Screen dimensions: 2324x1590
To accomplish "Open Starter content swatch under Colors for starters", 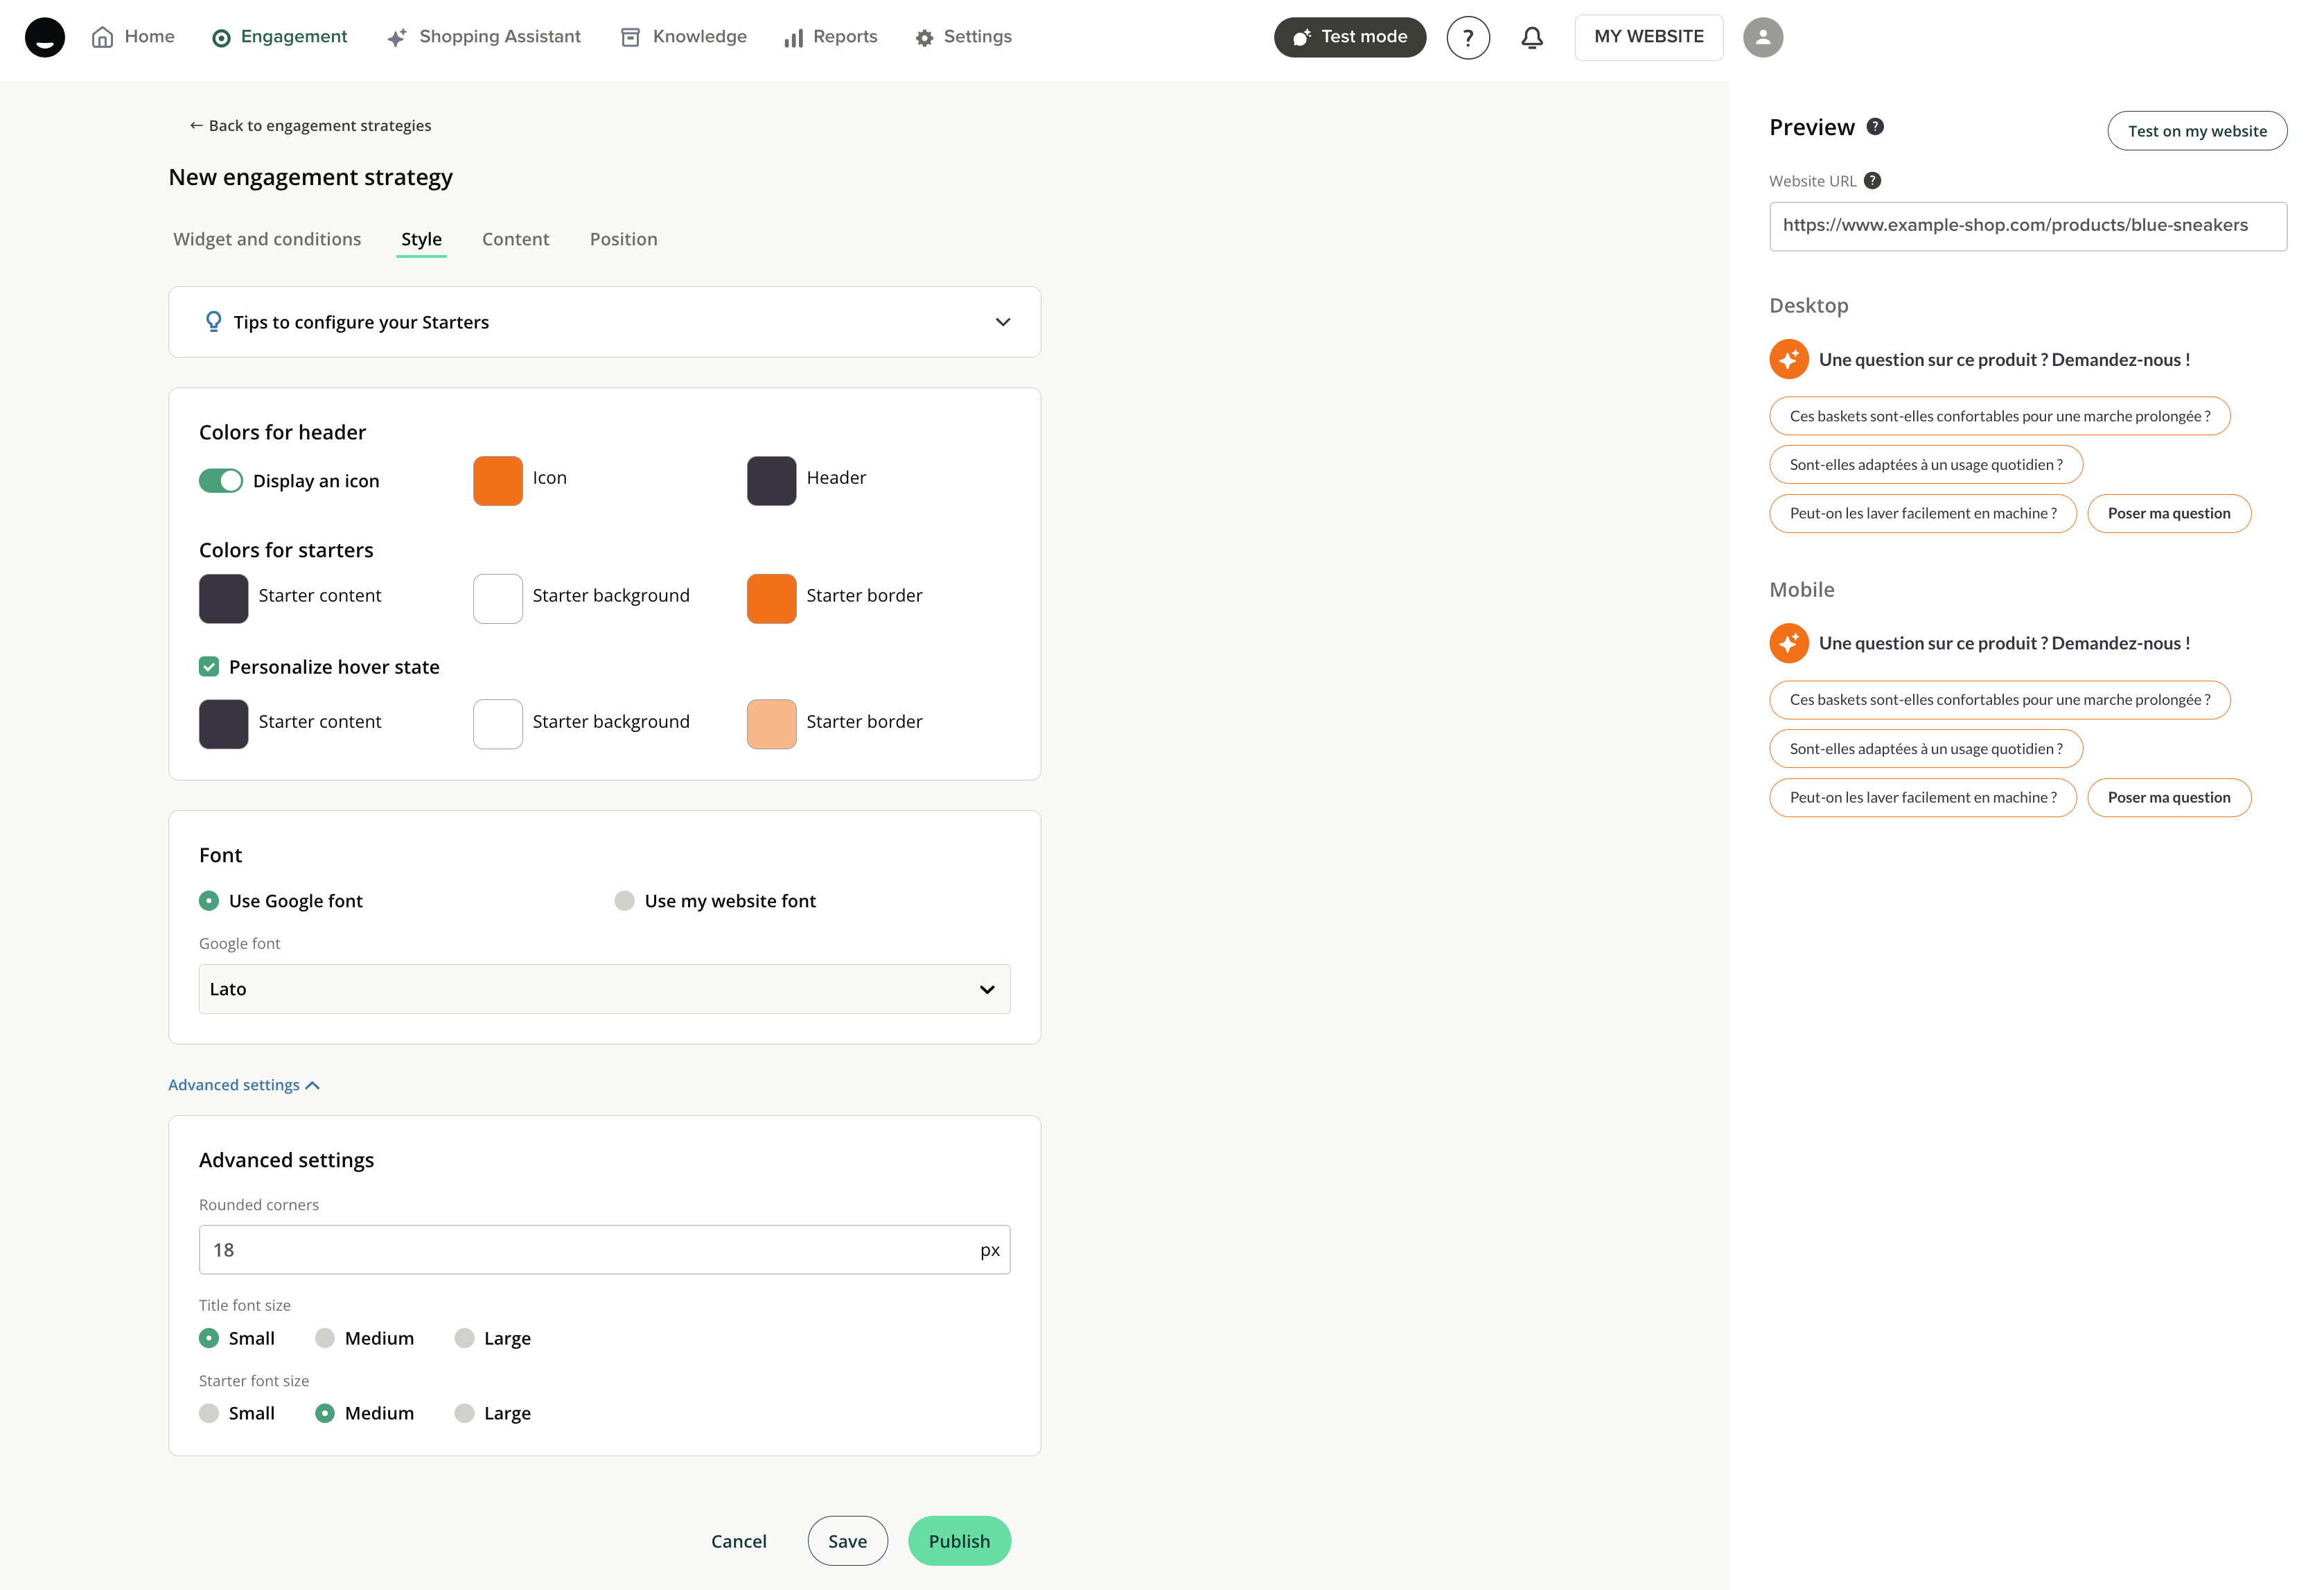I will pyautogui.click(x=224, y=599).
